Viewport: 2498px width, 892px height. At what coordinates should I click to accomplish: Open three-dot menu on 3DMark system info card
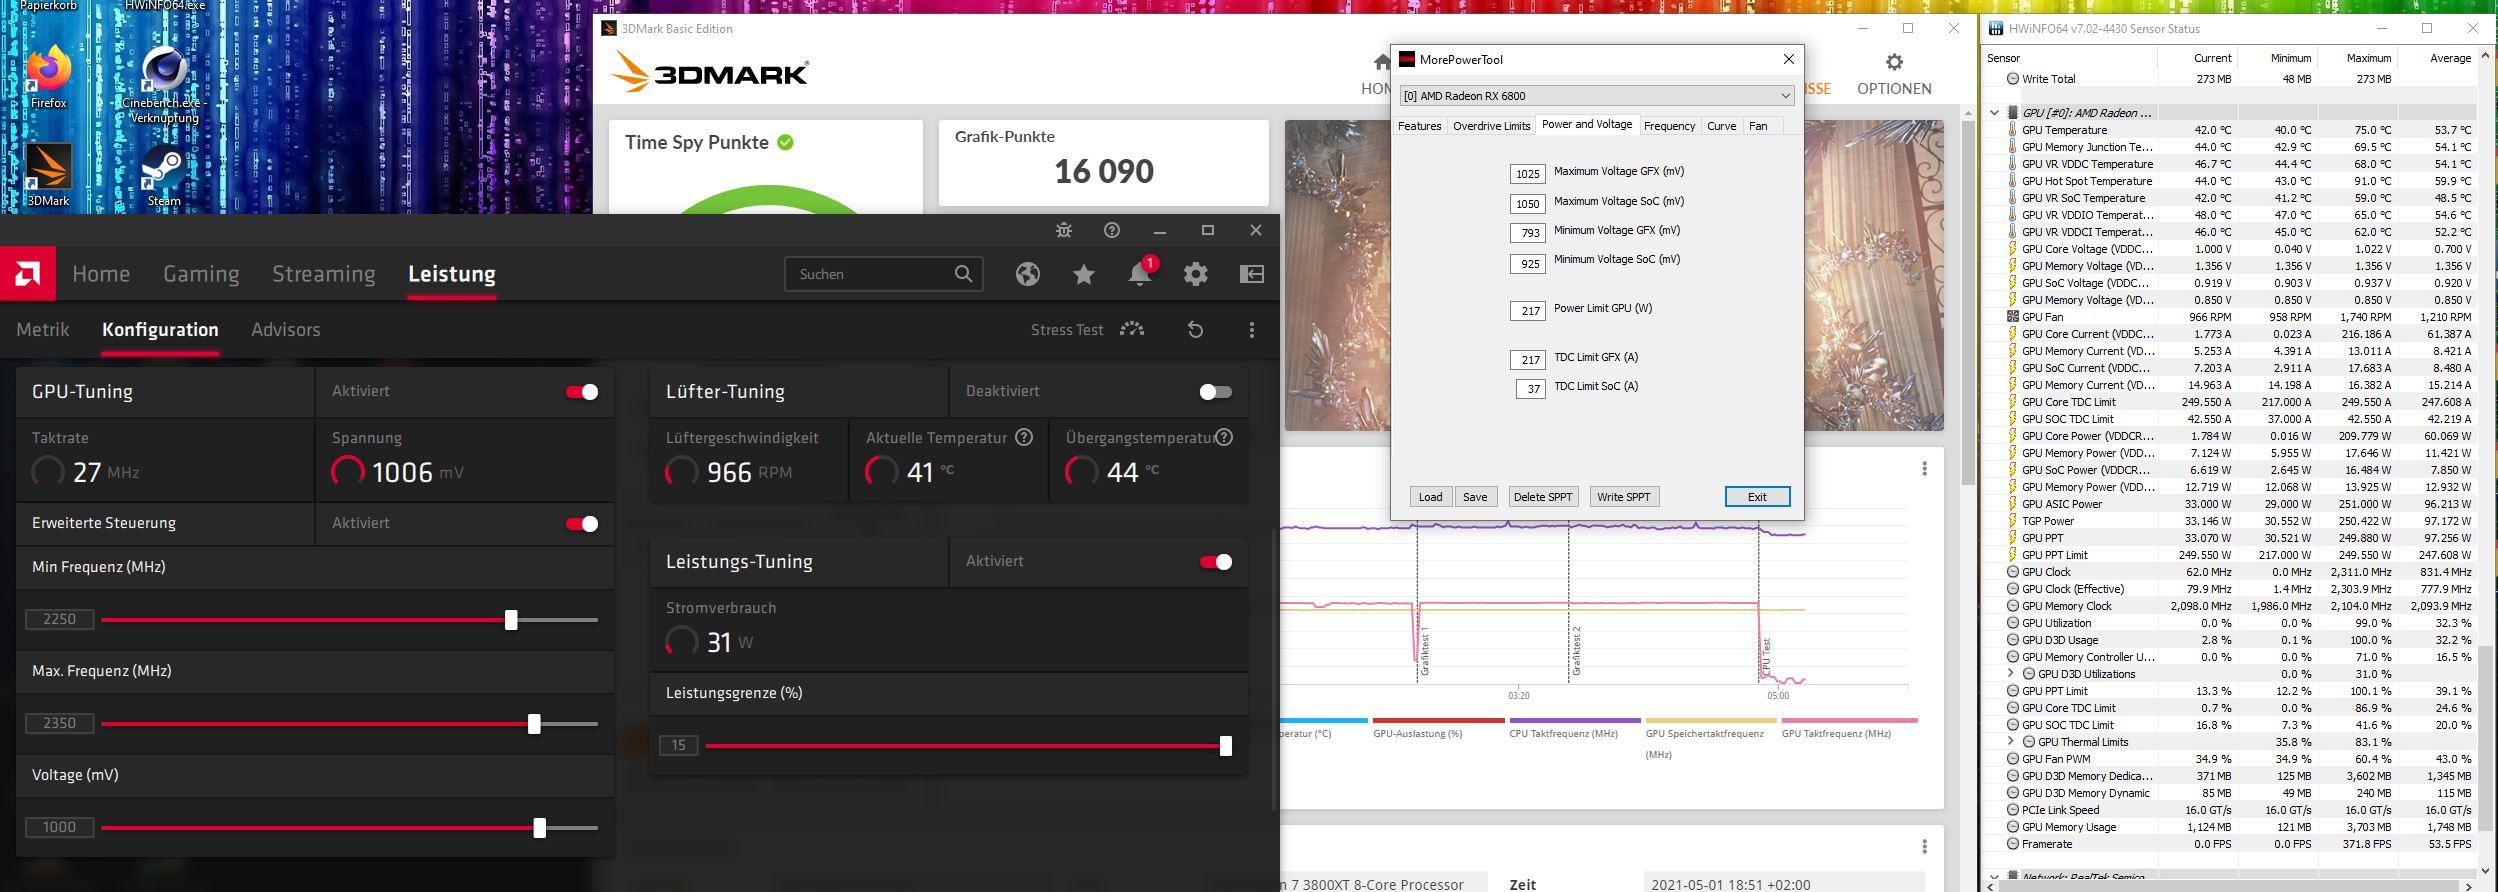[x=1924, y=847]
